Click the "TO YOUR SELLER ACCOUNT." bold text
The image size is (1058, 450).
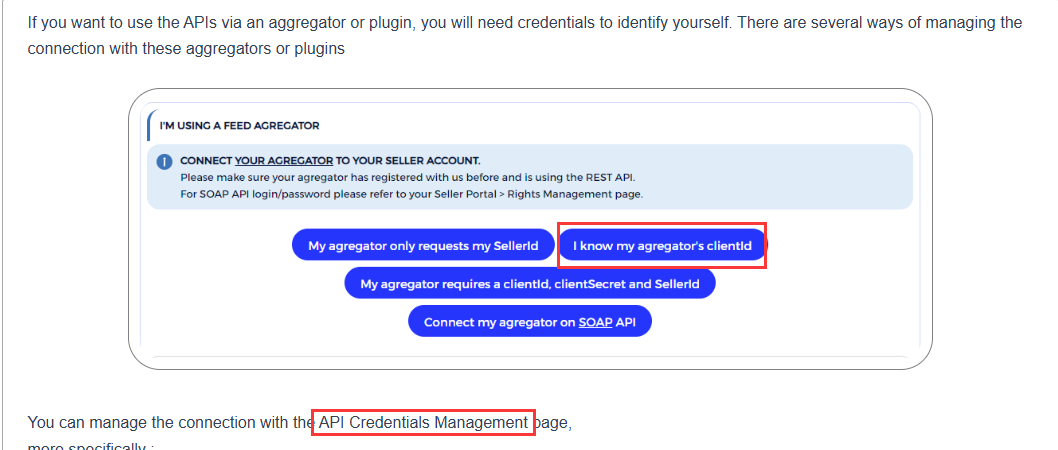(x=408, y=161)
